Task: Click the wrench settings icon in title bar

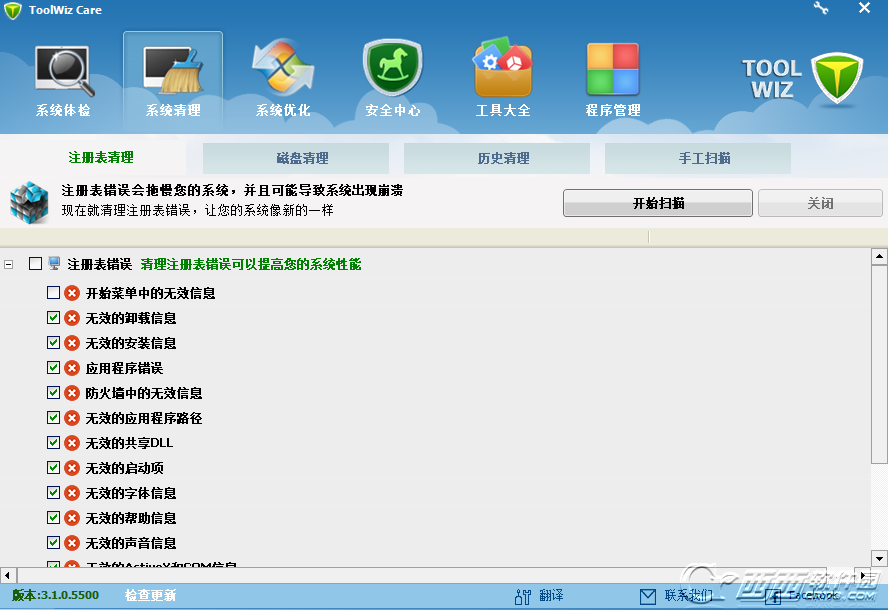Action: pos(821,8)
